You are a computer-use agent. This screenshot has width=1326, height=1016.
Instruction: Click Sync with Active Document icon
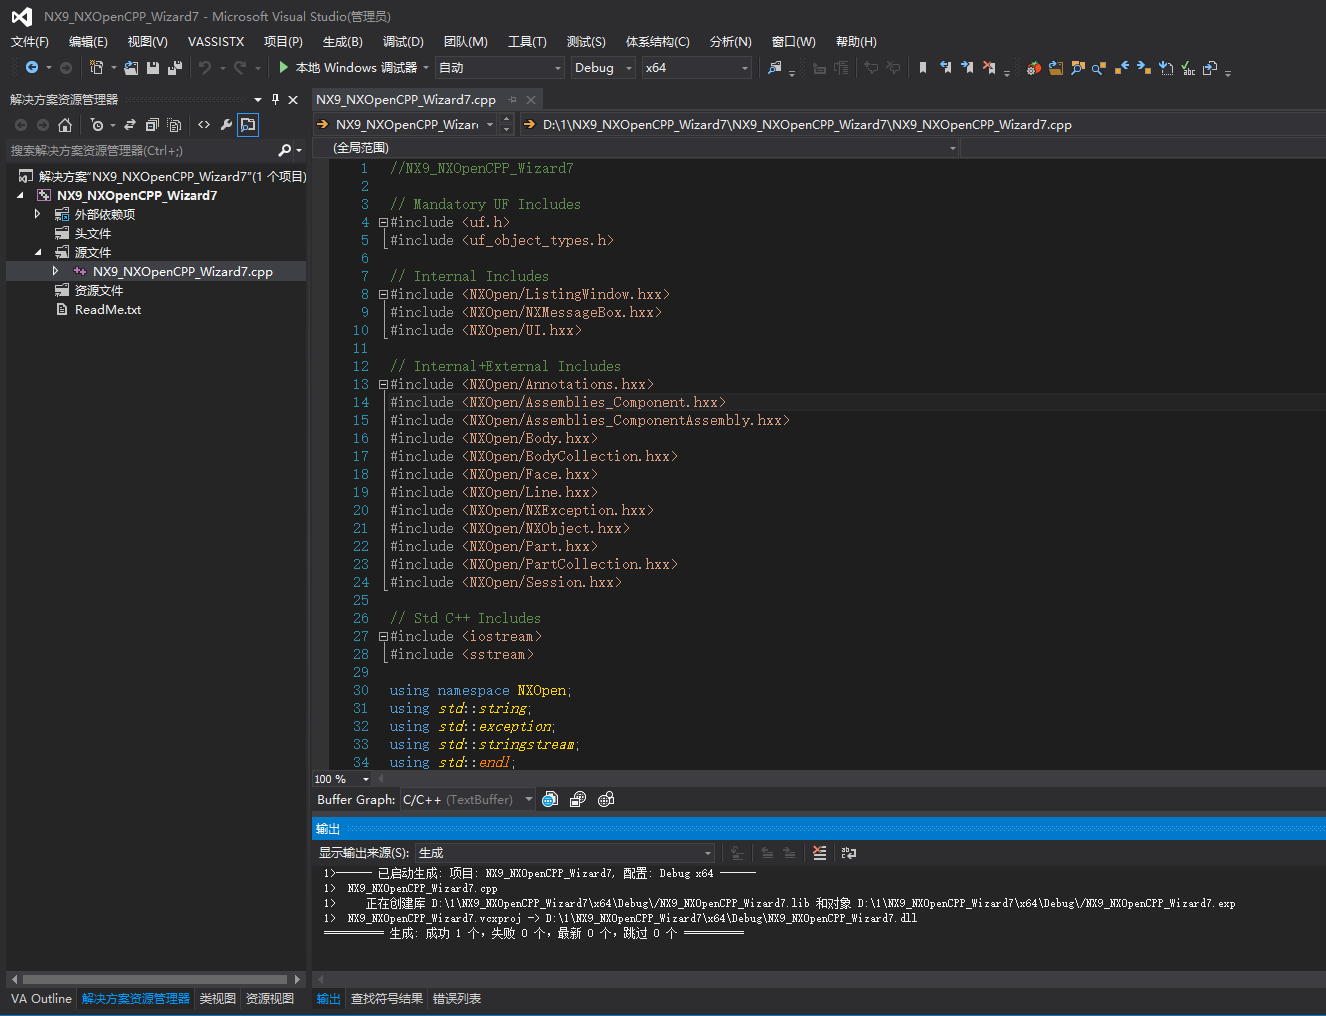point(130,125)
